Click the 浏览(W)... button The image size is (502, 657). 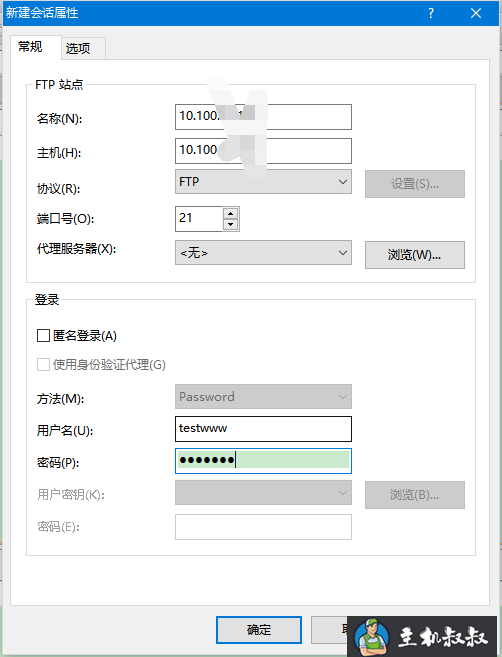pyautogui.click(x=414, y=254)
